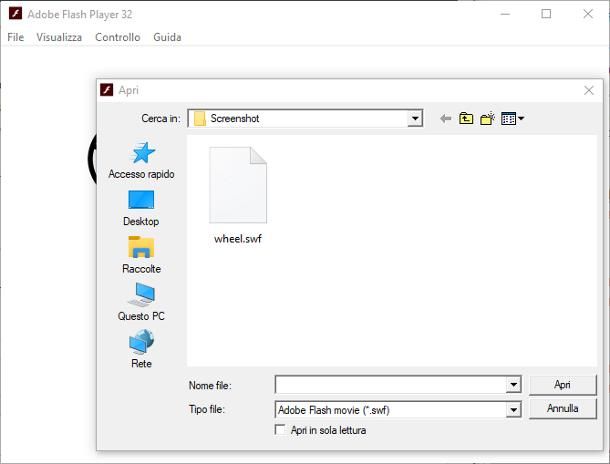610x464 pixels.
Task: Expand the Tipo file dropdown arrow
Action: coord(514,410)
